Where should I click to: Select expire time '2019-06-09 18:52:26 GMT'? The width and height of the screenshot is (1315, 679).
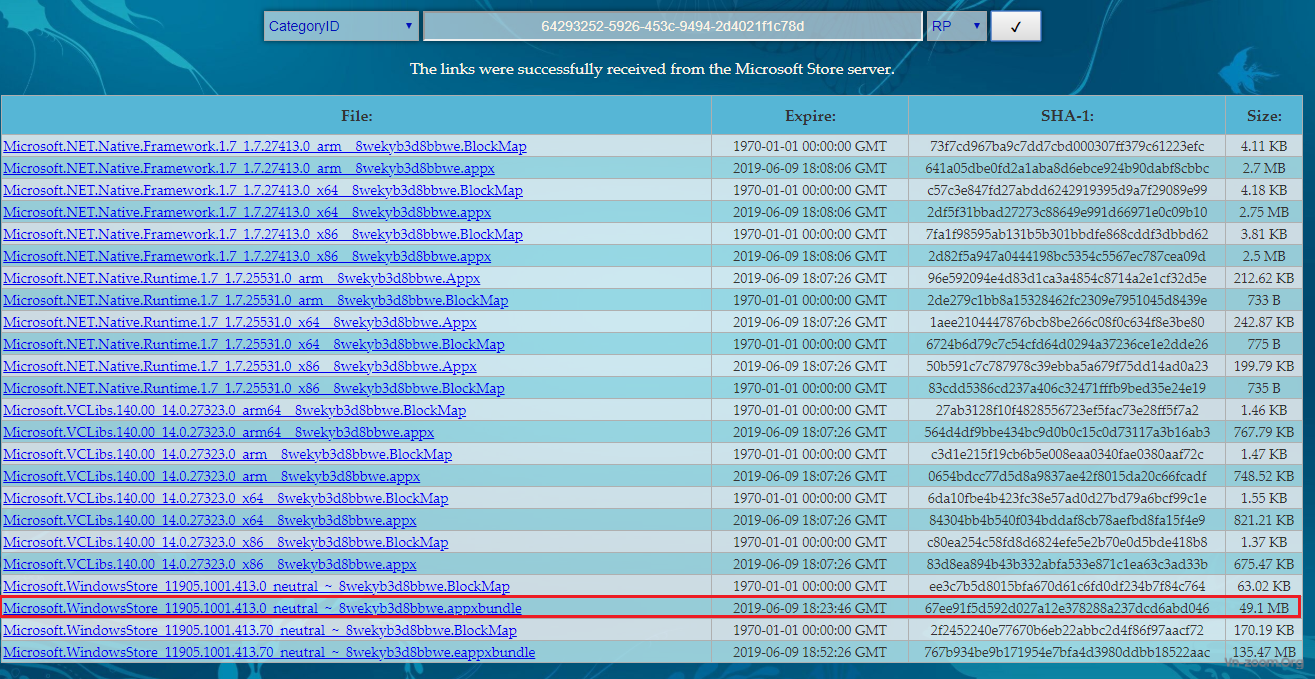(x=810, y=652)
